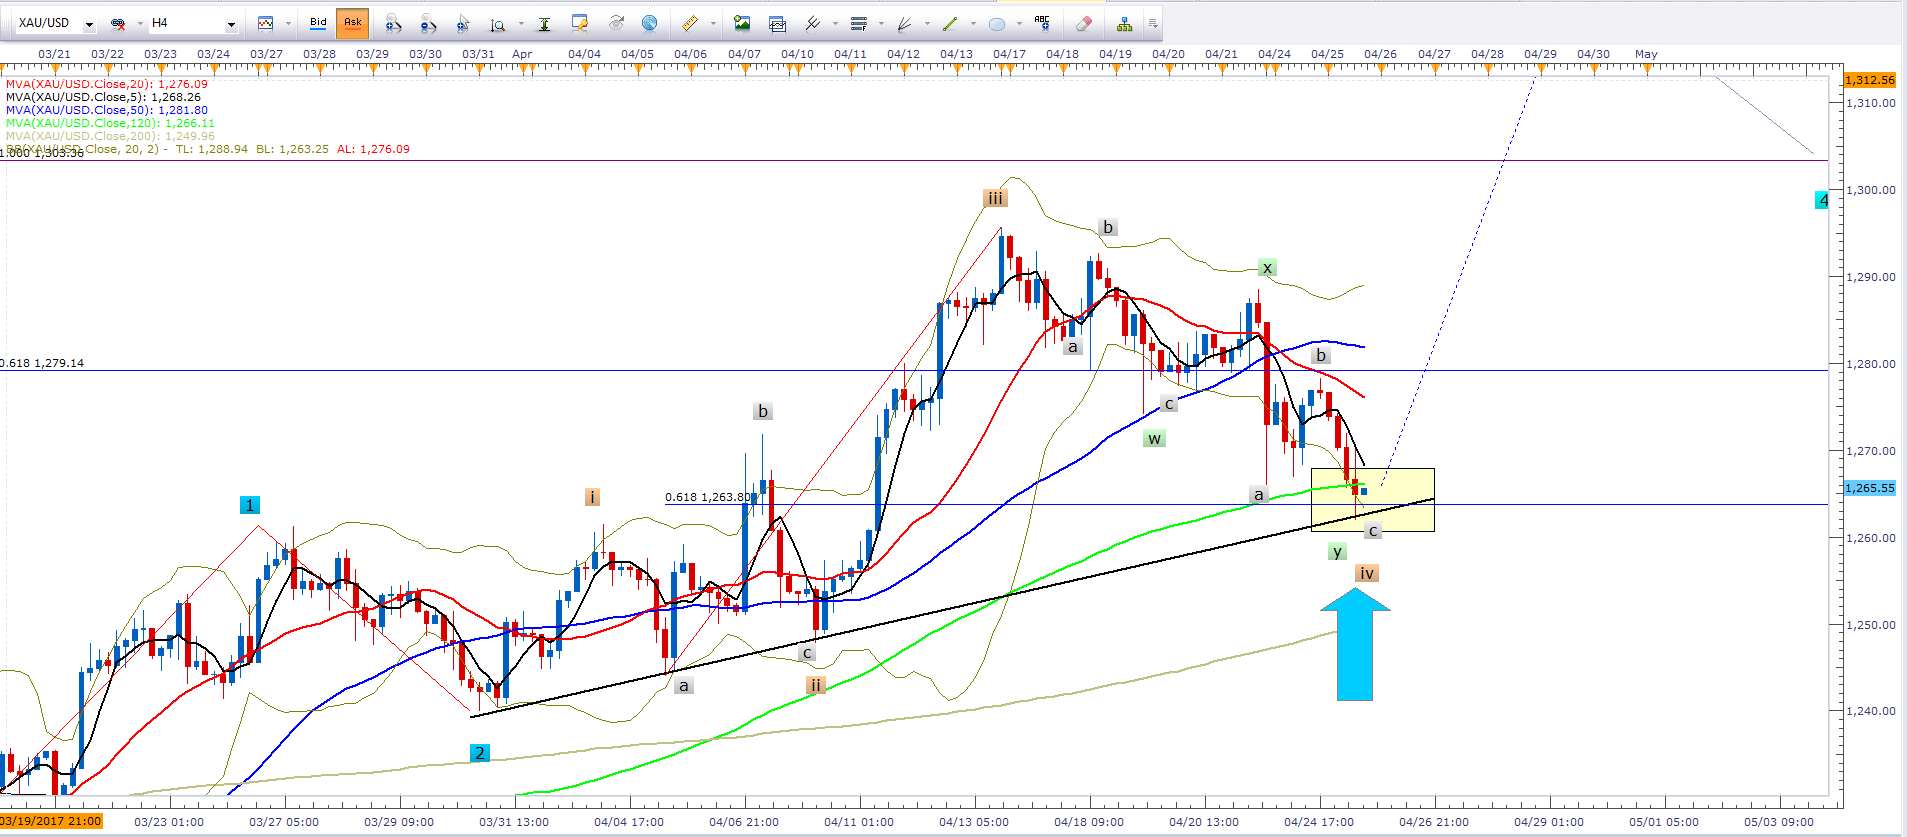Click the zoom out magnifier icon
Viewport: 1907px width, 837px height.
coord(428,23)
